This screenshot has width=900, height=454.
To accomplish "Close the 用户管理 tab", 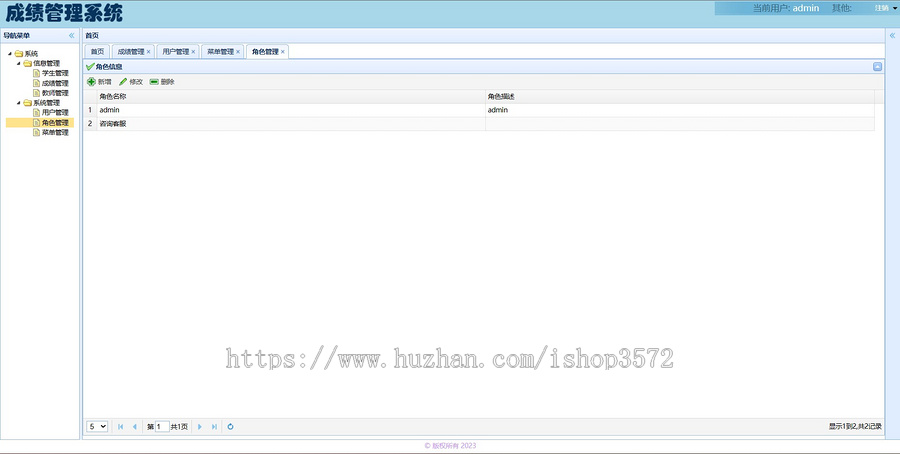I will [x=193, y=52].
